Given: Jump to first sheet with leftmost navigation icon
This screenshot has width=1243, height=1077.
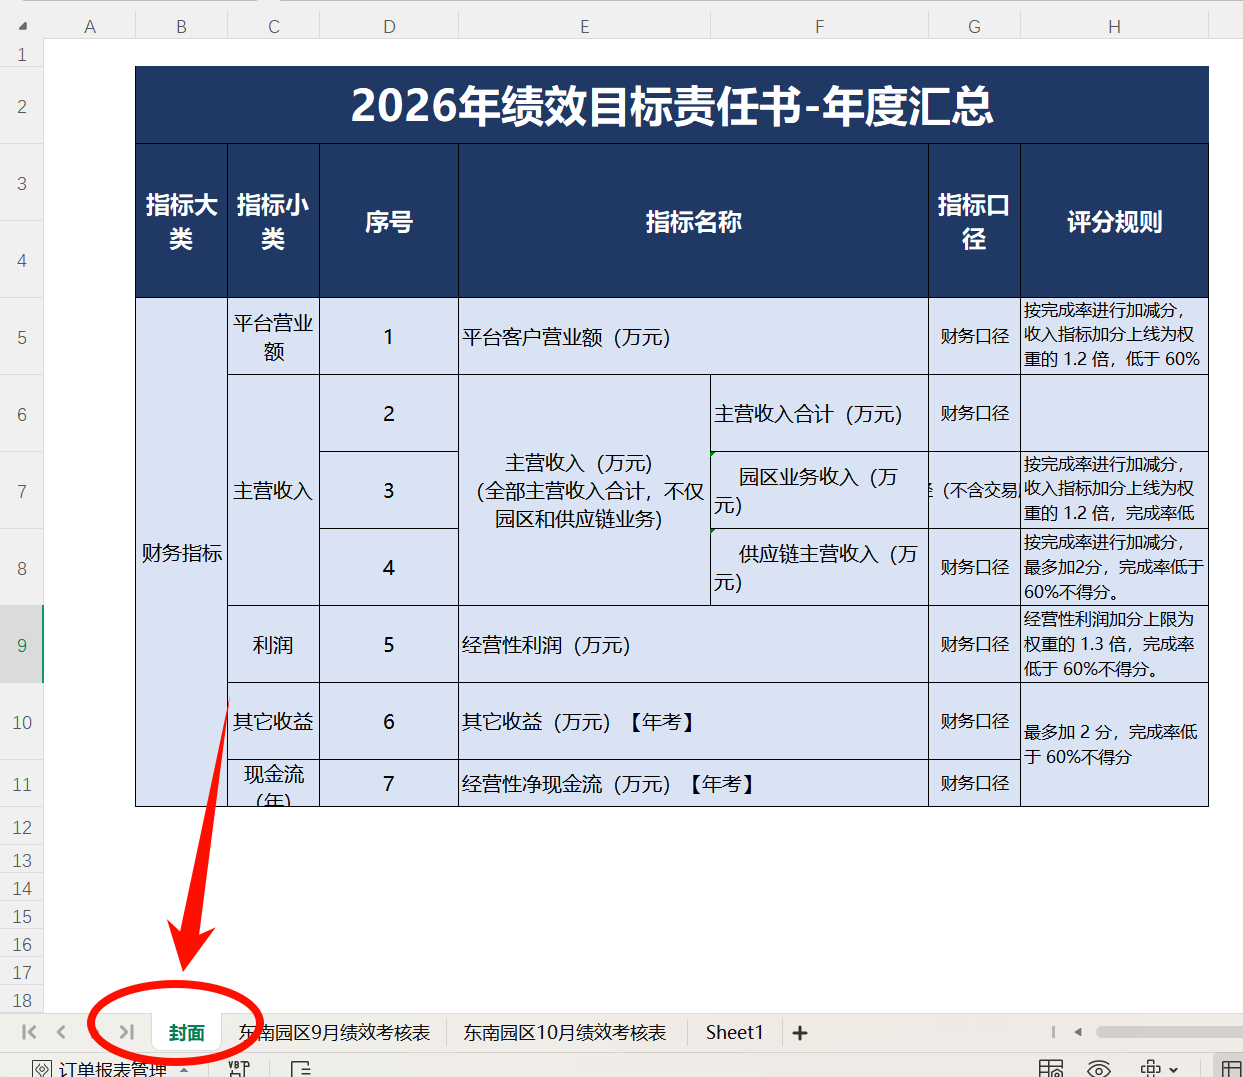Looking at the screenshot, I should coord(30,1032).
